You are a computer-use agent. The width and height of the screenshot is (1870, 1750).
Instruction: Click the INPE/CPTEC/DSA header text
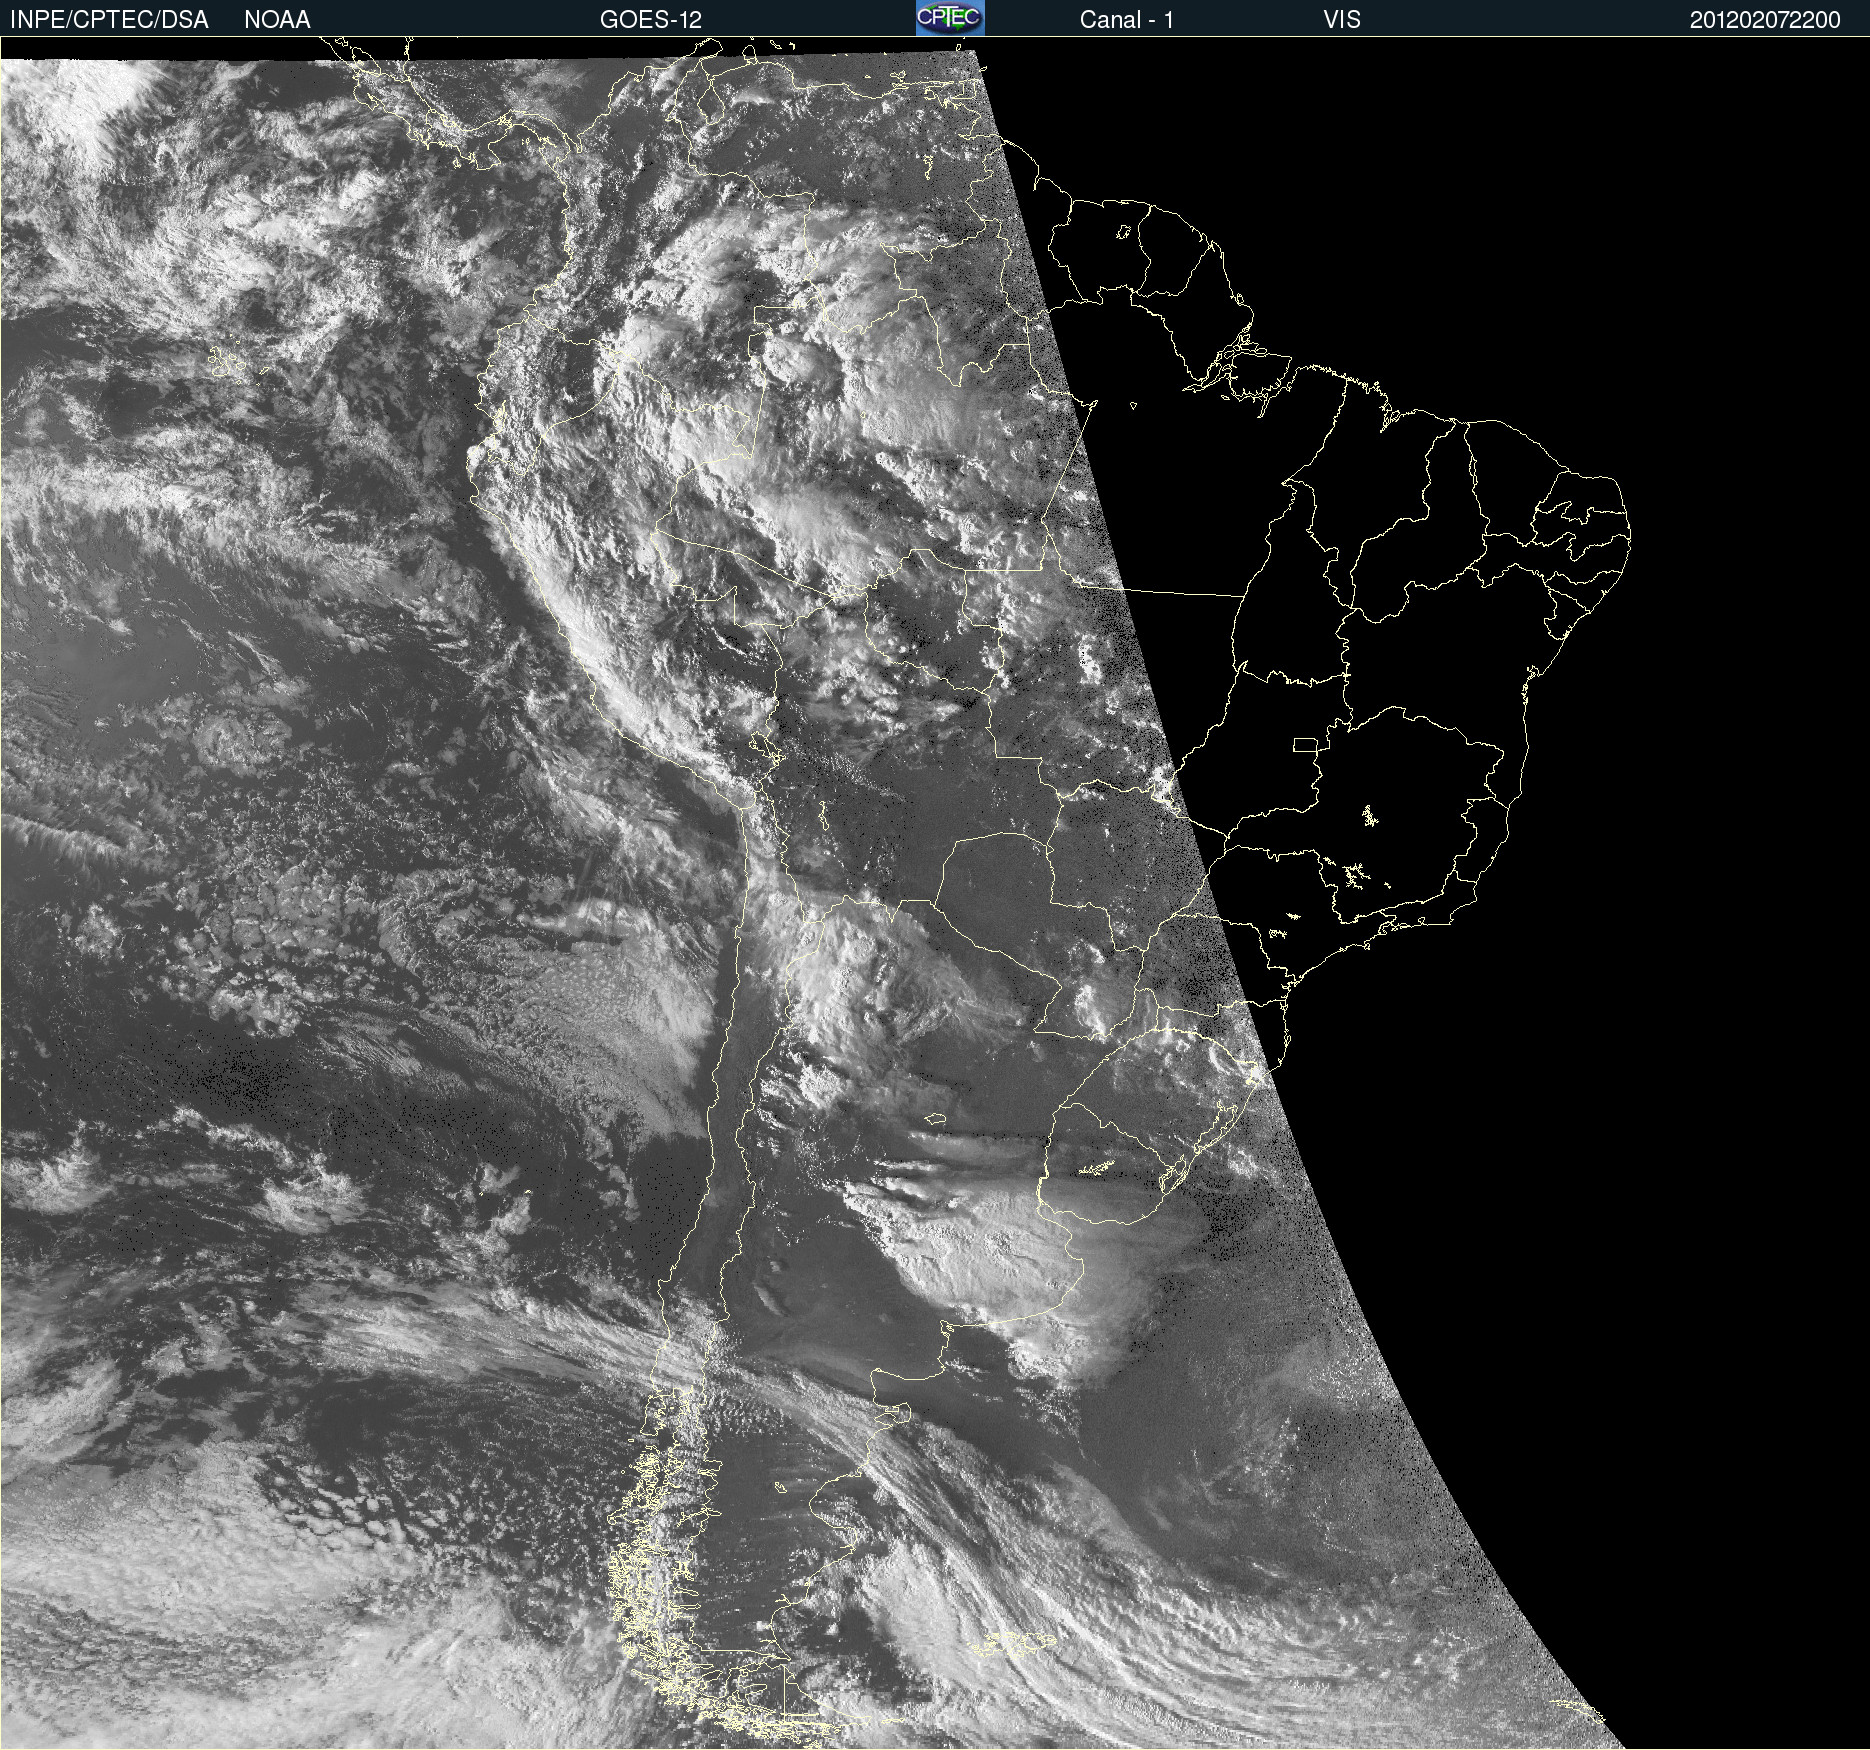[109, 20]
